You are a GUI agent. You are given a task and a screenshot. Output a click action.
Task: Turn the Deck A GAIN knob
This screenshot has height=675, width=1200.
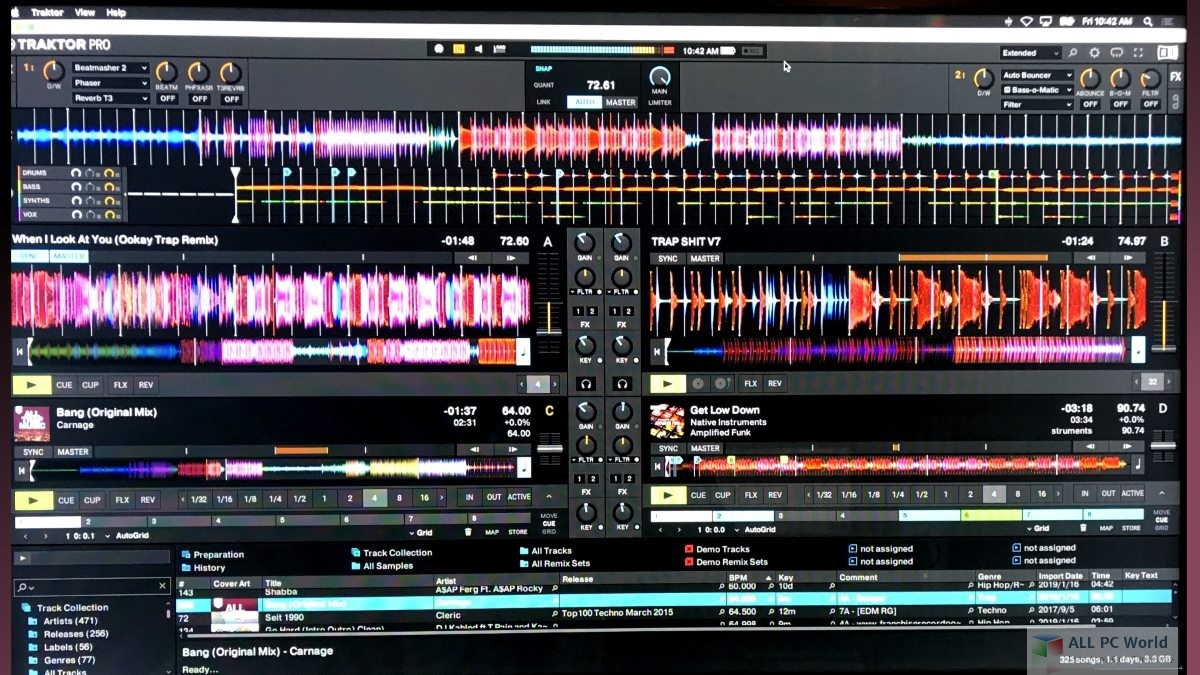[585, 242]
